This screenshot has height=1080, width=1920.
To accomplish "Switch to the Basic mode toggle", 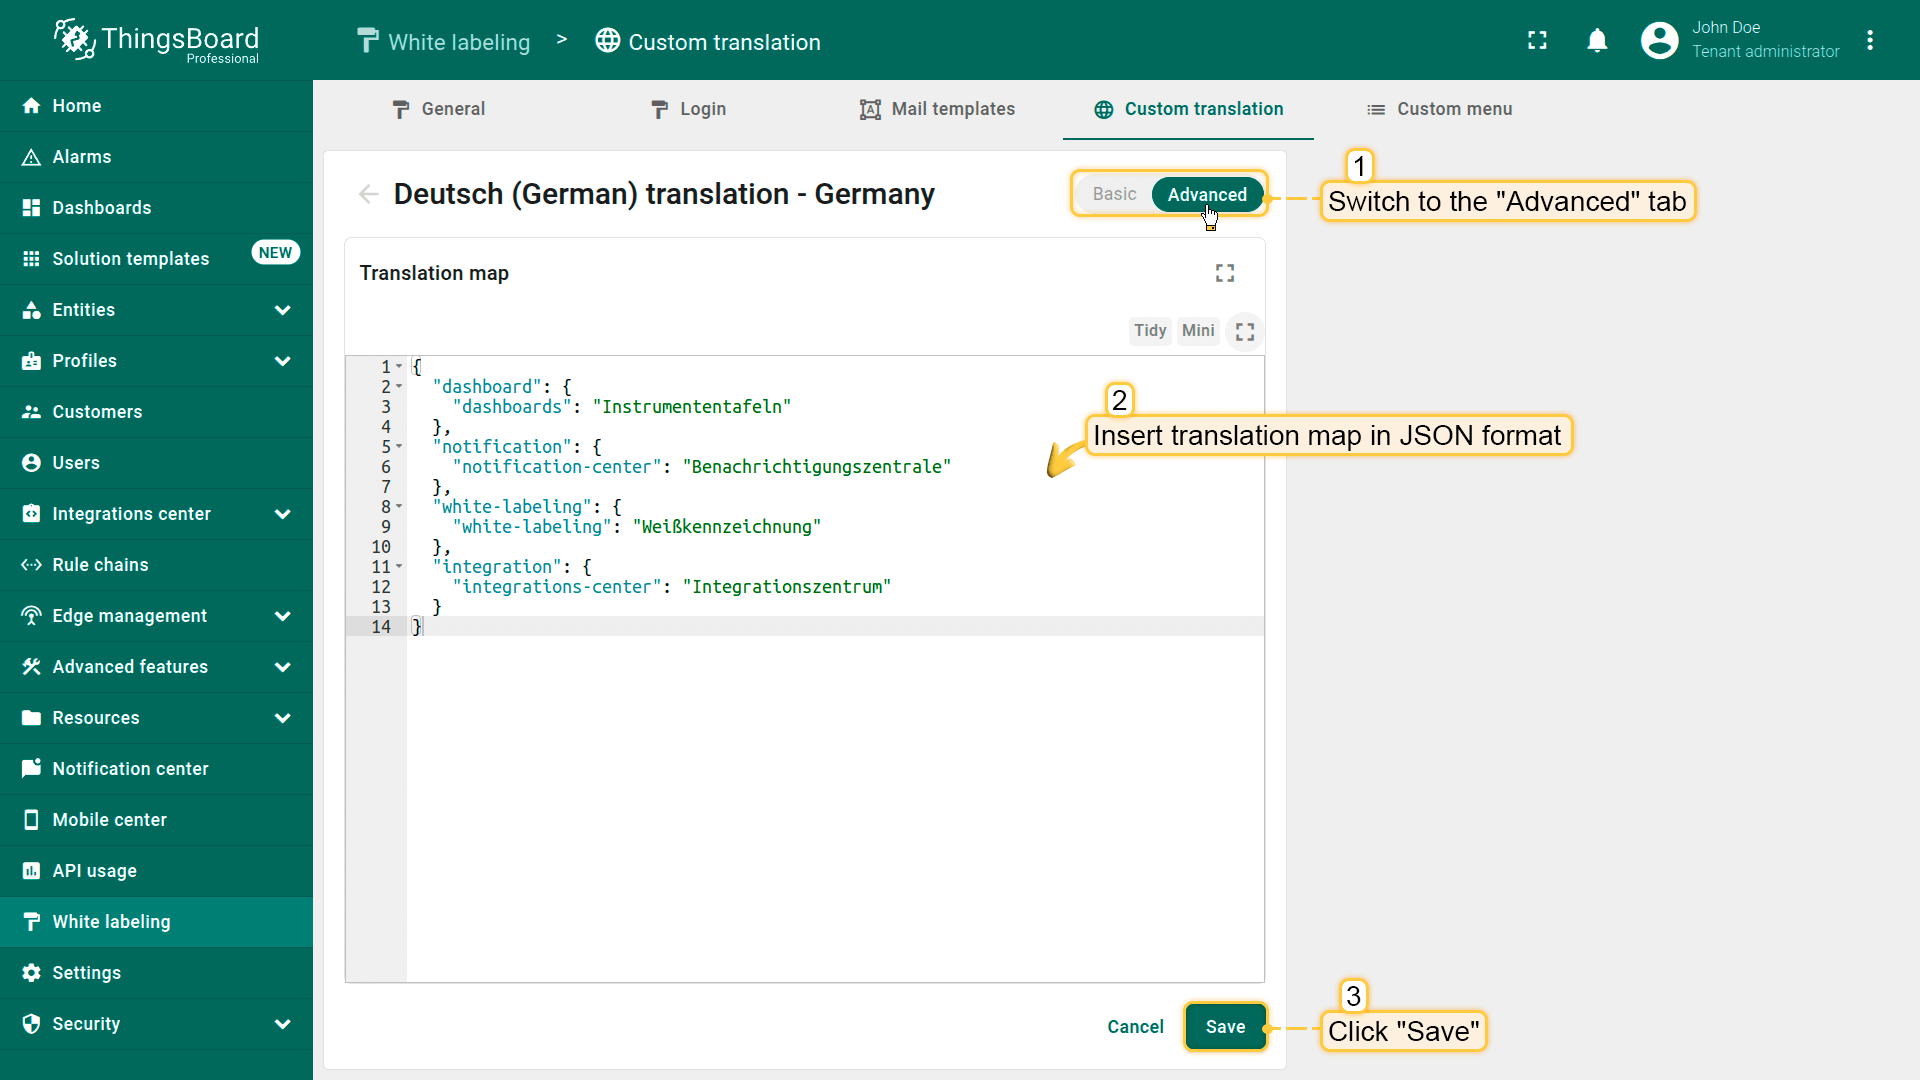I will click(1114, 194).
